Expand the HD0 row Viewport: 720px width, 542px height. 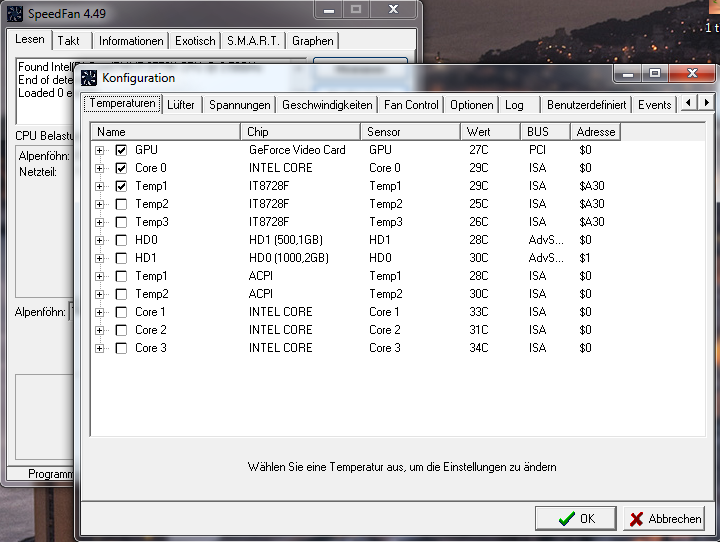point(99,240)
